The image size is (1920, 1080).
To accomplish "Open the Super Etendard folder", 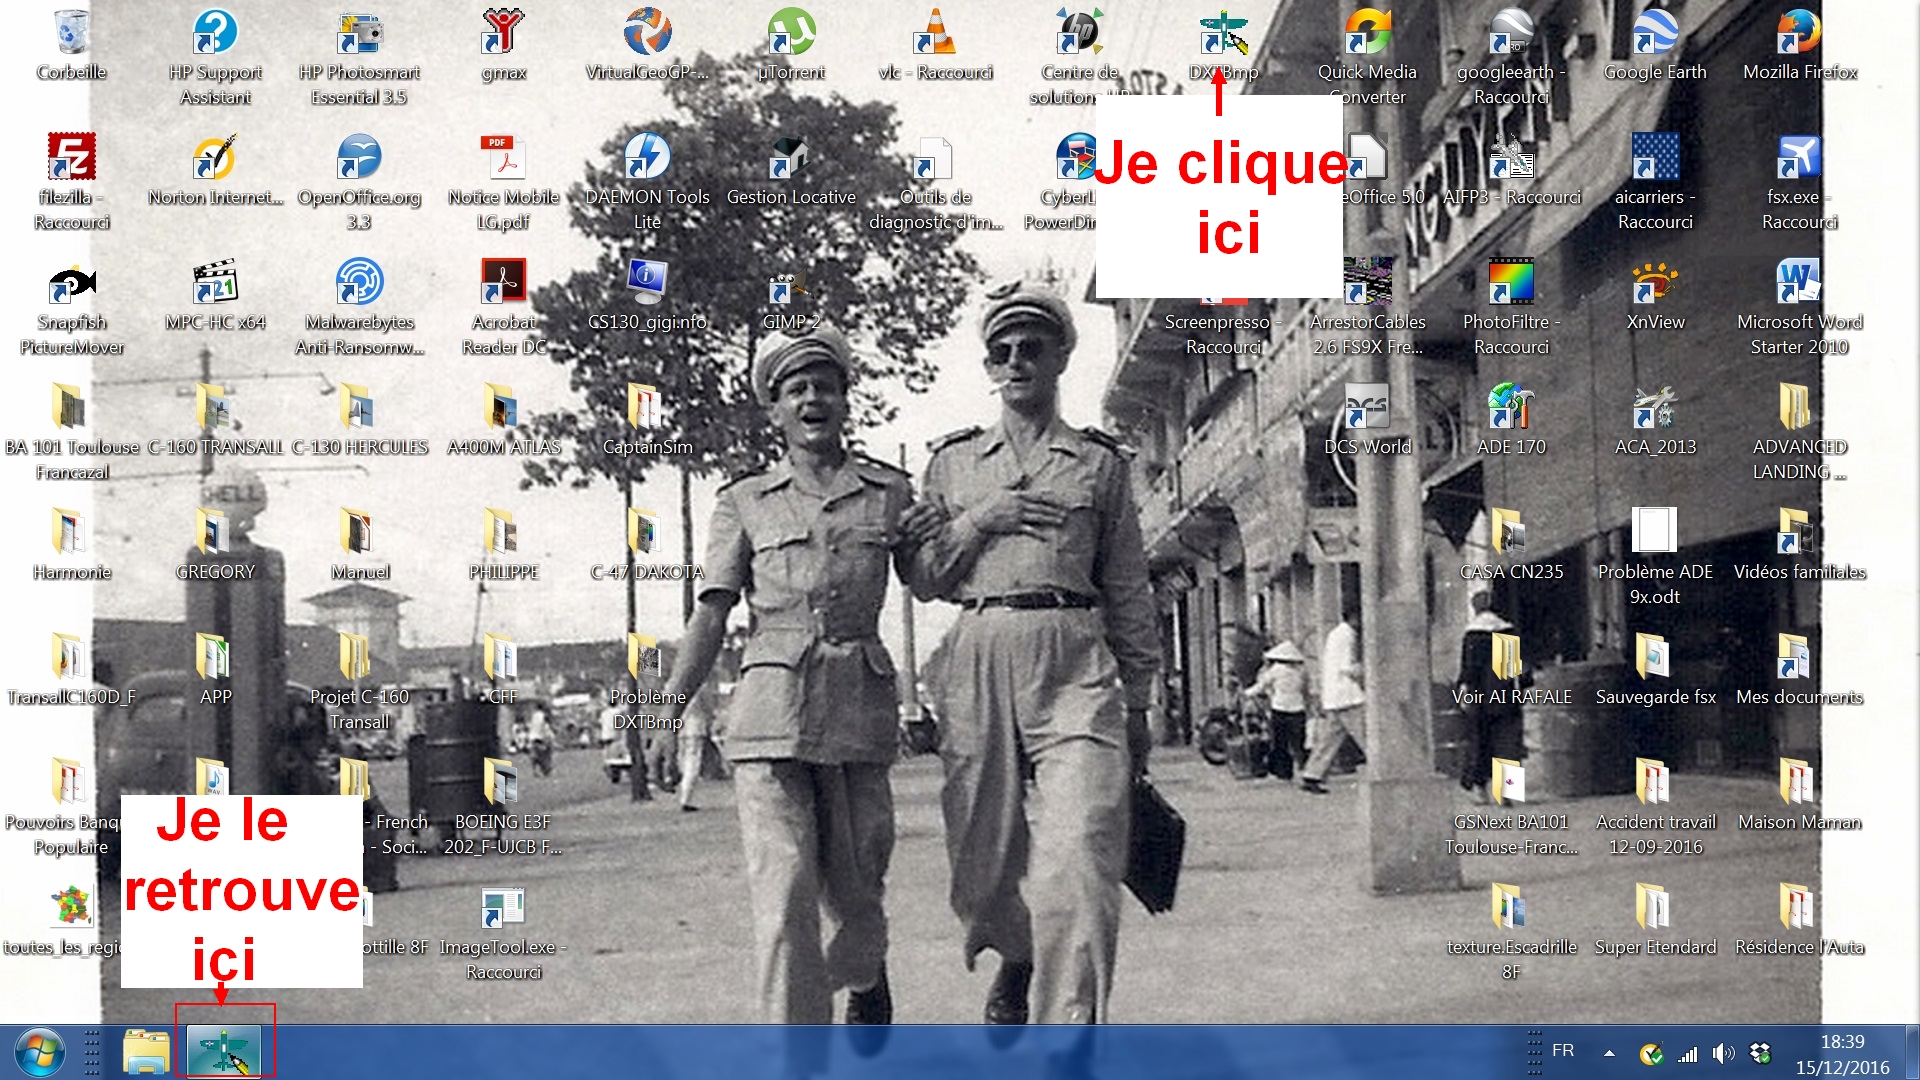I will [x=1655, y=908].
